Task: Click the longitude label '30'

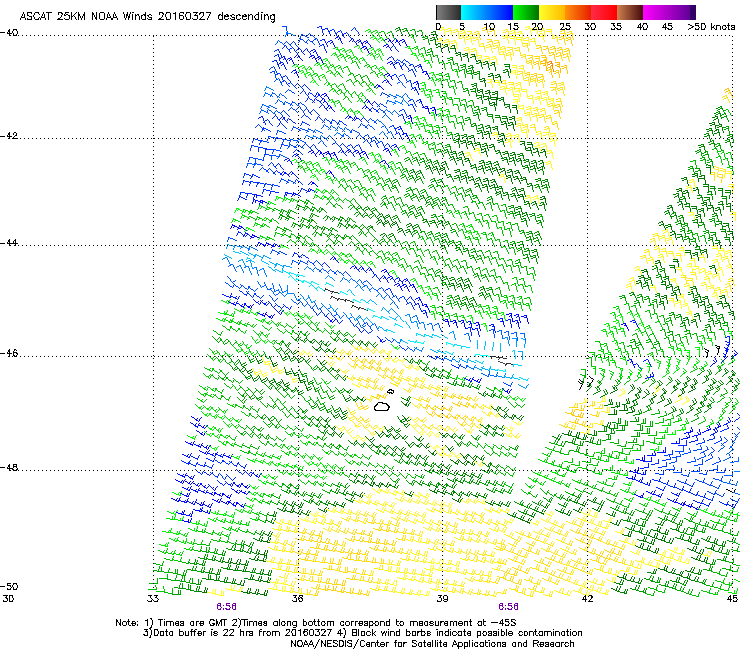Action: click(x=8, y=599)
